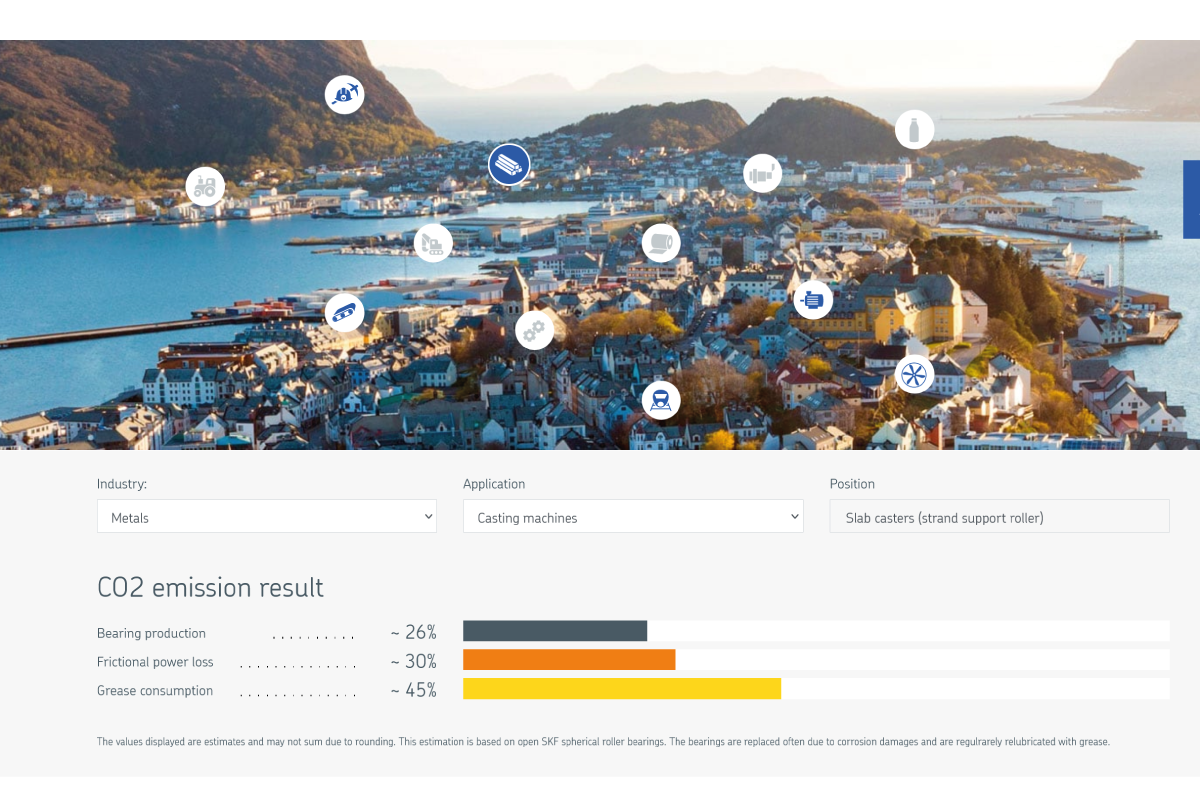The height and width of the screenshot is (800, 1200).
Task: Click the bottle food and beverage icon
Action: (x=914, y=130)
